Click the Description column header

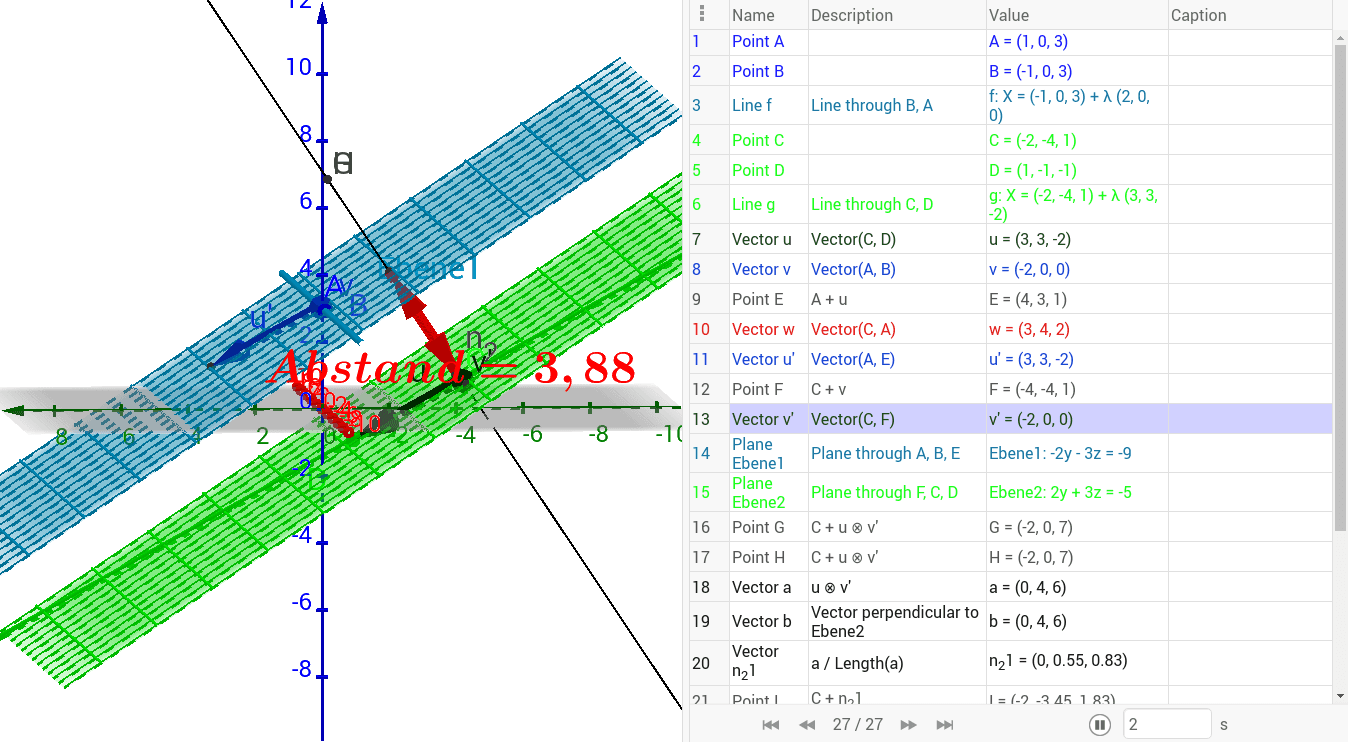[x=852, y=15]
